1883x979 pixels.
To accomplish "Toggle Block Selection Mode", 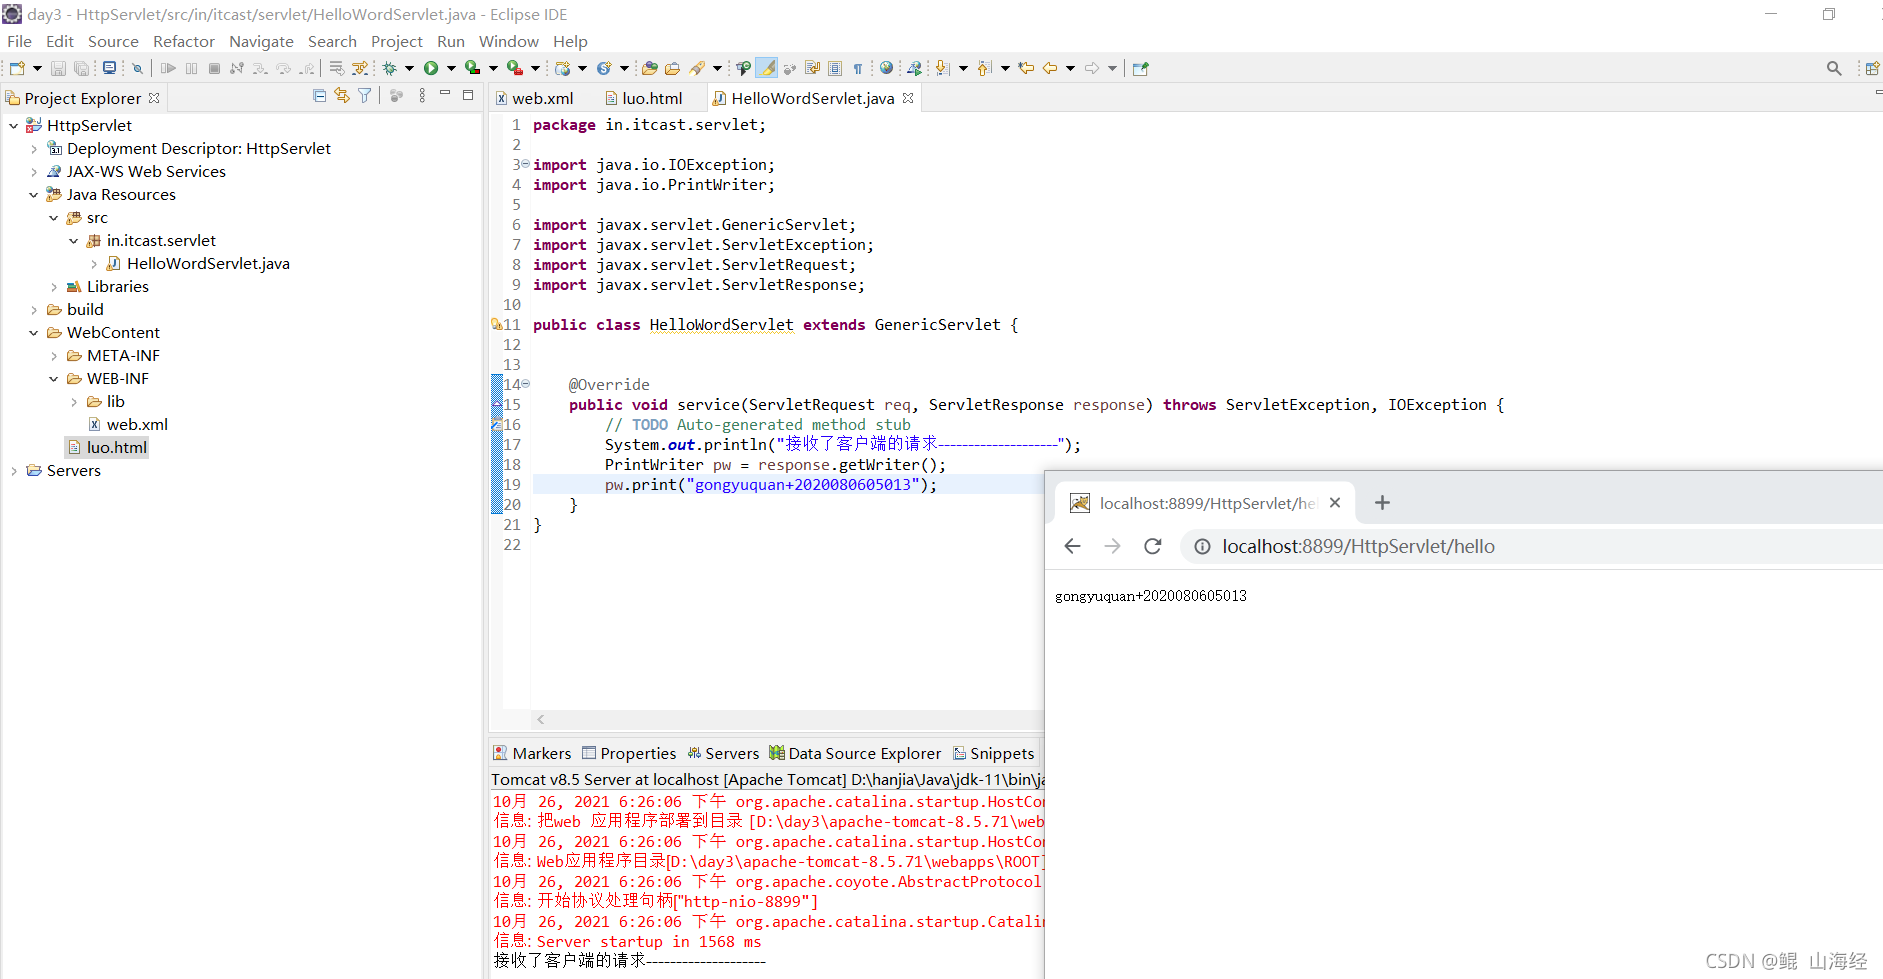I will pos(835,68).
